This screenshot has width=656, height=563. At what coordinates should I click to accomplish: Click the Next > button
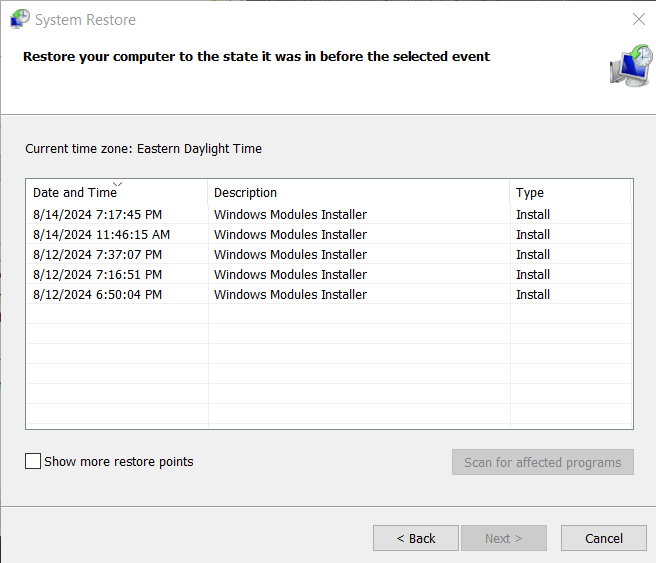pyautogui.click(x=504, y=538)
